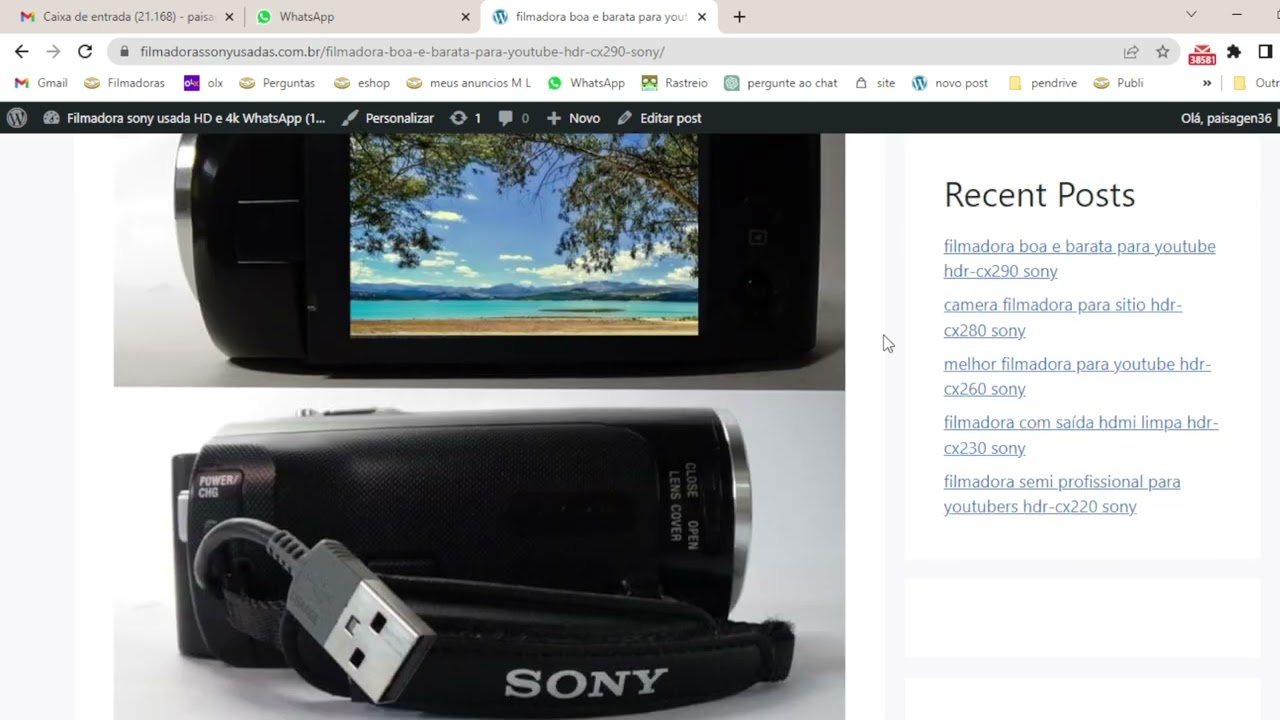This screenshot has width=1280, height=720.
Task: Open the Publi bookmark
Action: 1119,83
